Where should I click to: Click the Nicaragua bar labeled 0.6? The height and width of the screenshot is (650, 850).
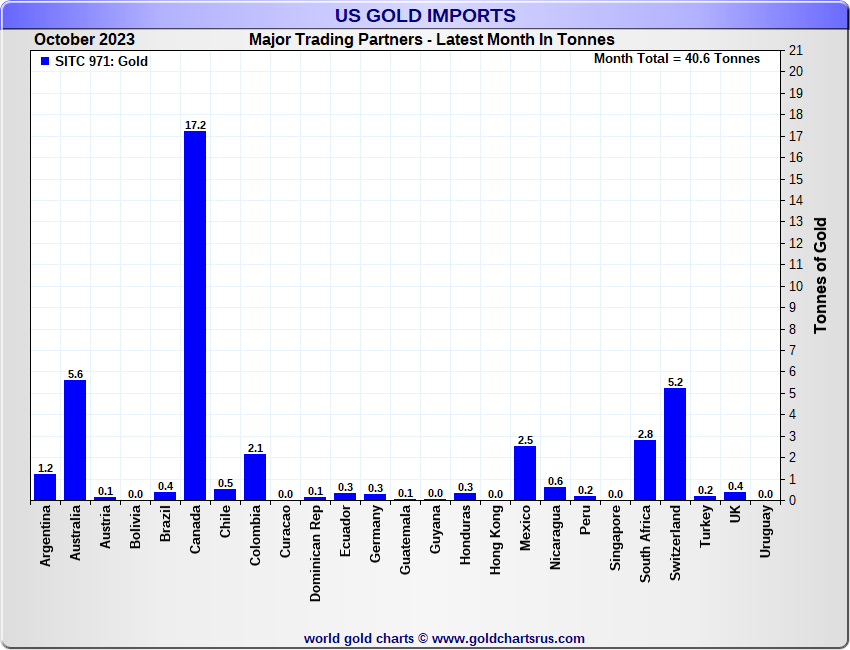pos(555,493)
